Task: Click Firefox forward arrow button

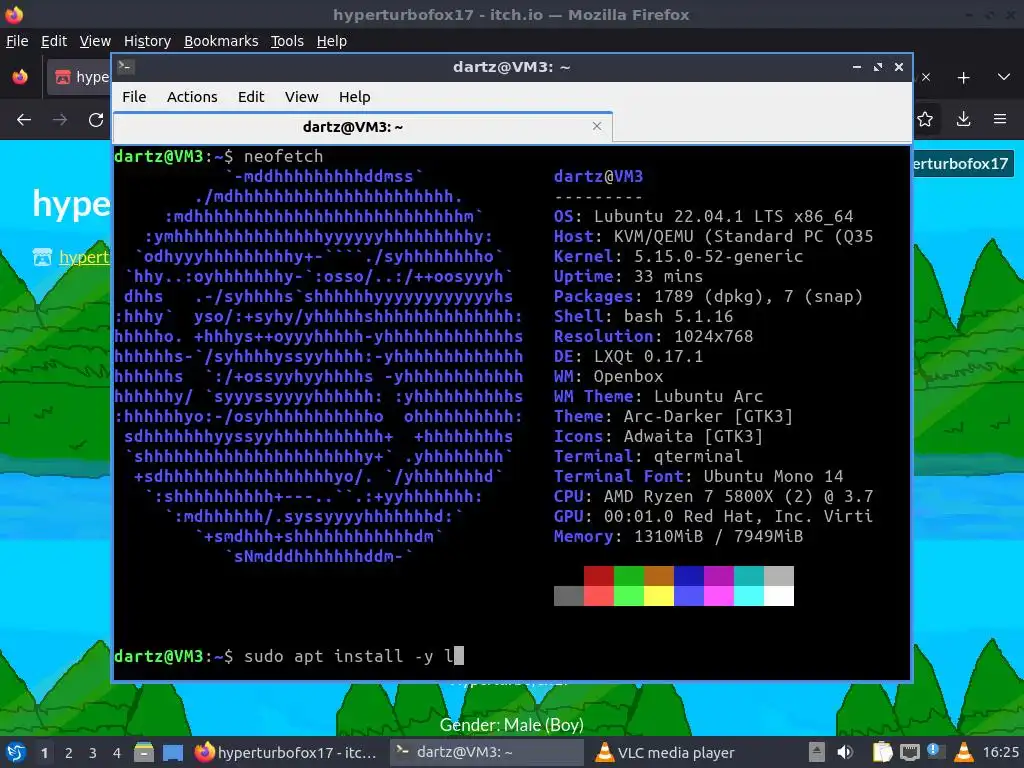Action: coord(60,120)
